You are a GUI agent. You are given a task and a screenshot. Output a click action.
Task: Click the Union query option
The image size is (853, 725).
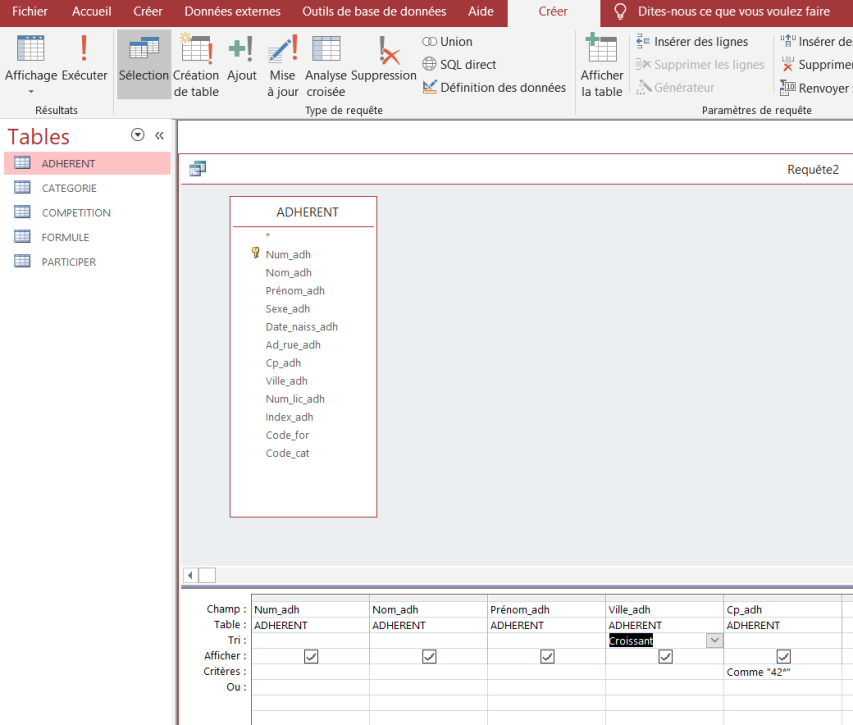(x=447, y=41)
